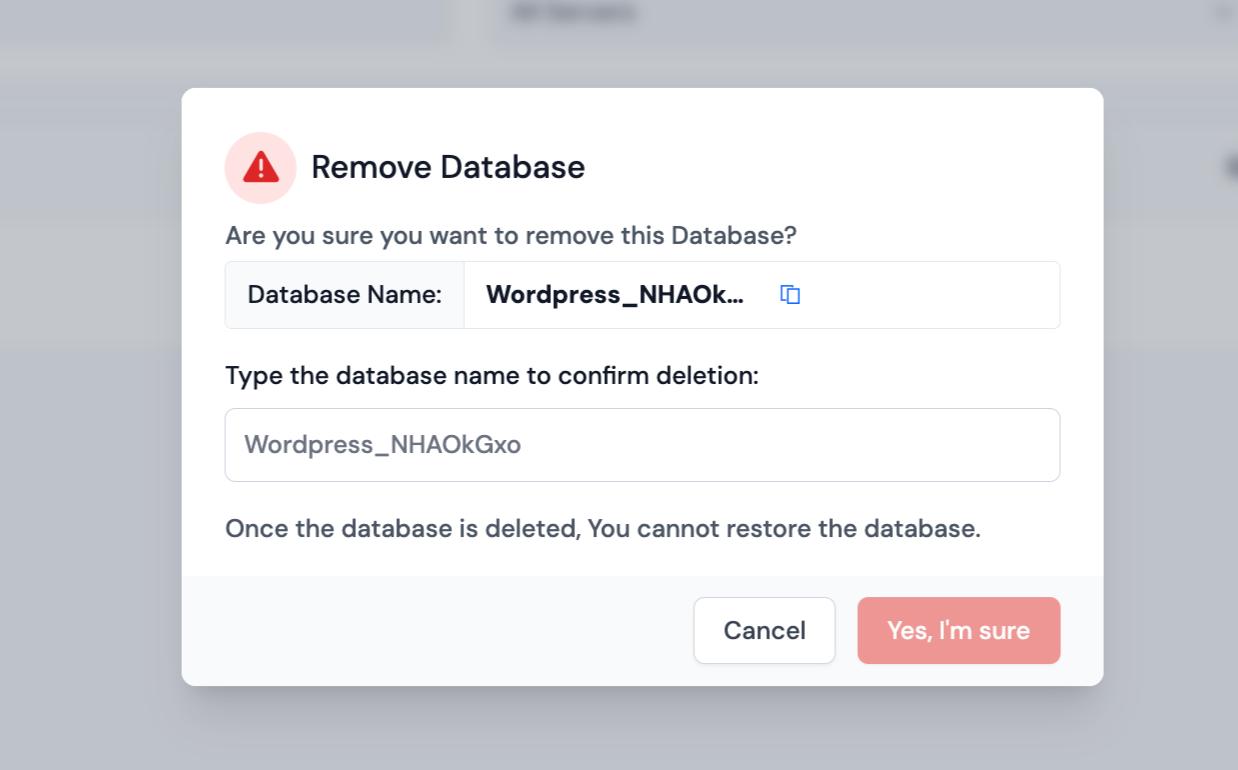Click the 'Database Name:' label cell

344,294
